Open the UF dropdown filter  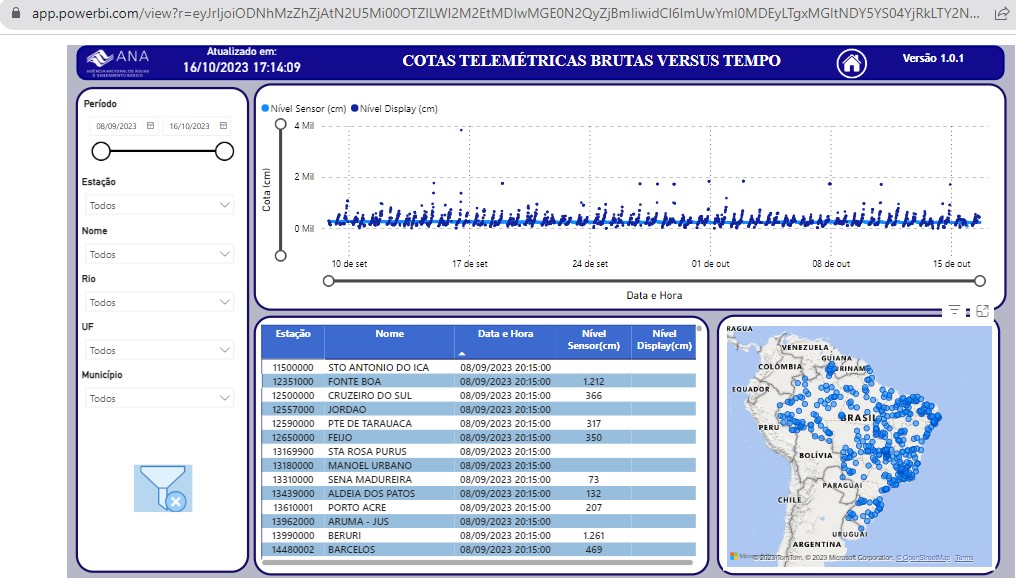click(x=159, y=350)
